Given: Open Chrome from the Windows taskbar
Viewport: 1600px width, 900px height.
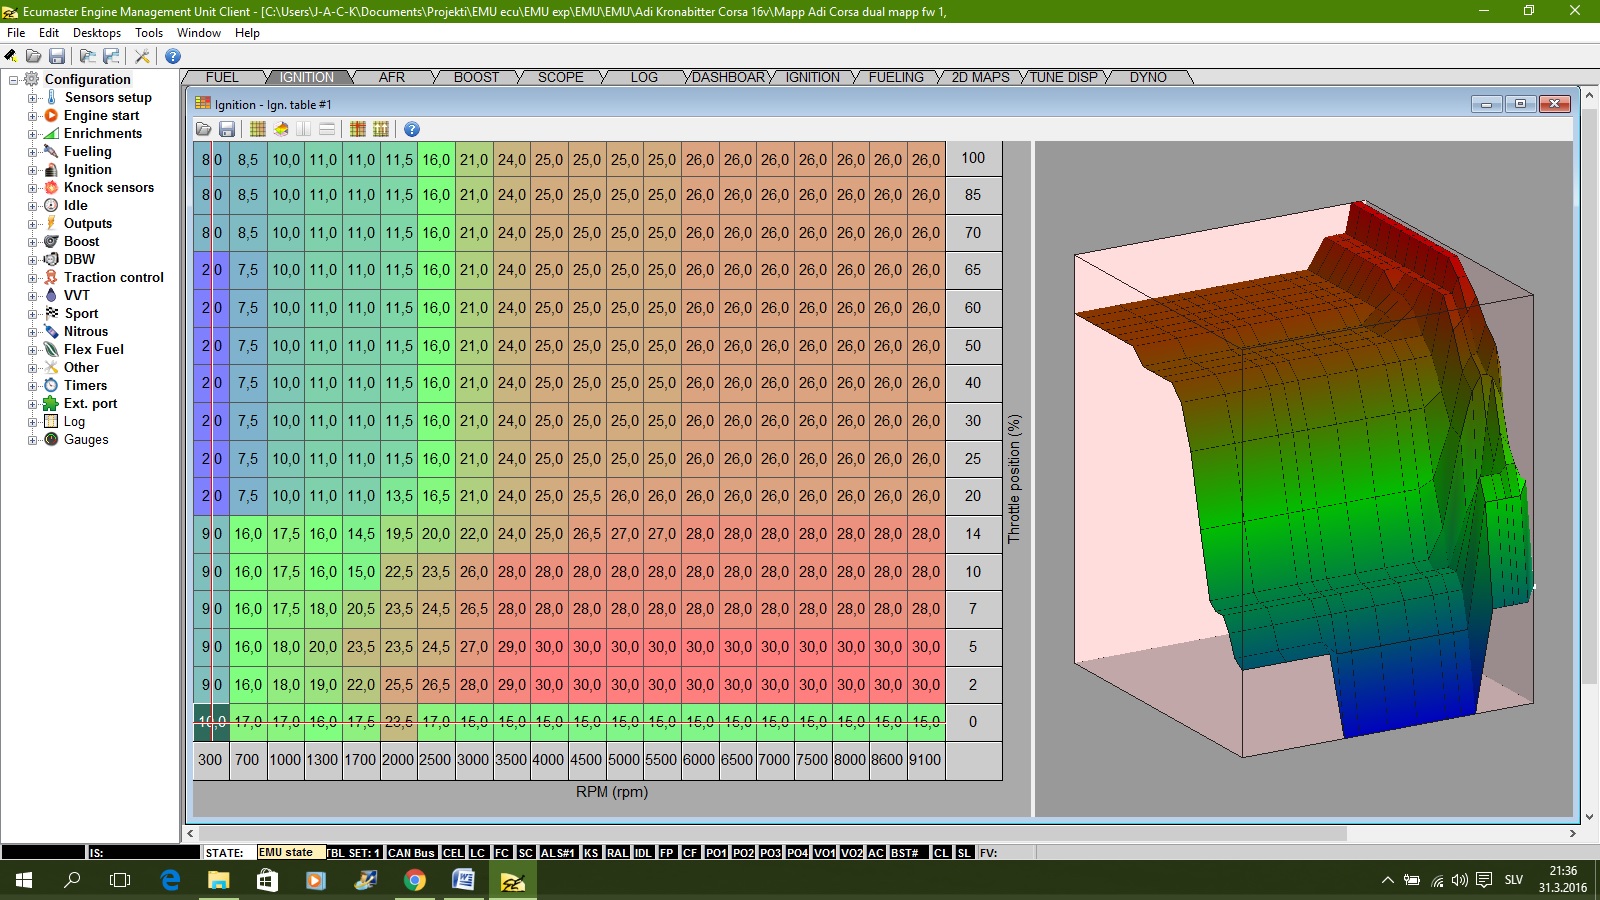Looking at the screenshot, I should pyautogui.click(x=414, y=880).
